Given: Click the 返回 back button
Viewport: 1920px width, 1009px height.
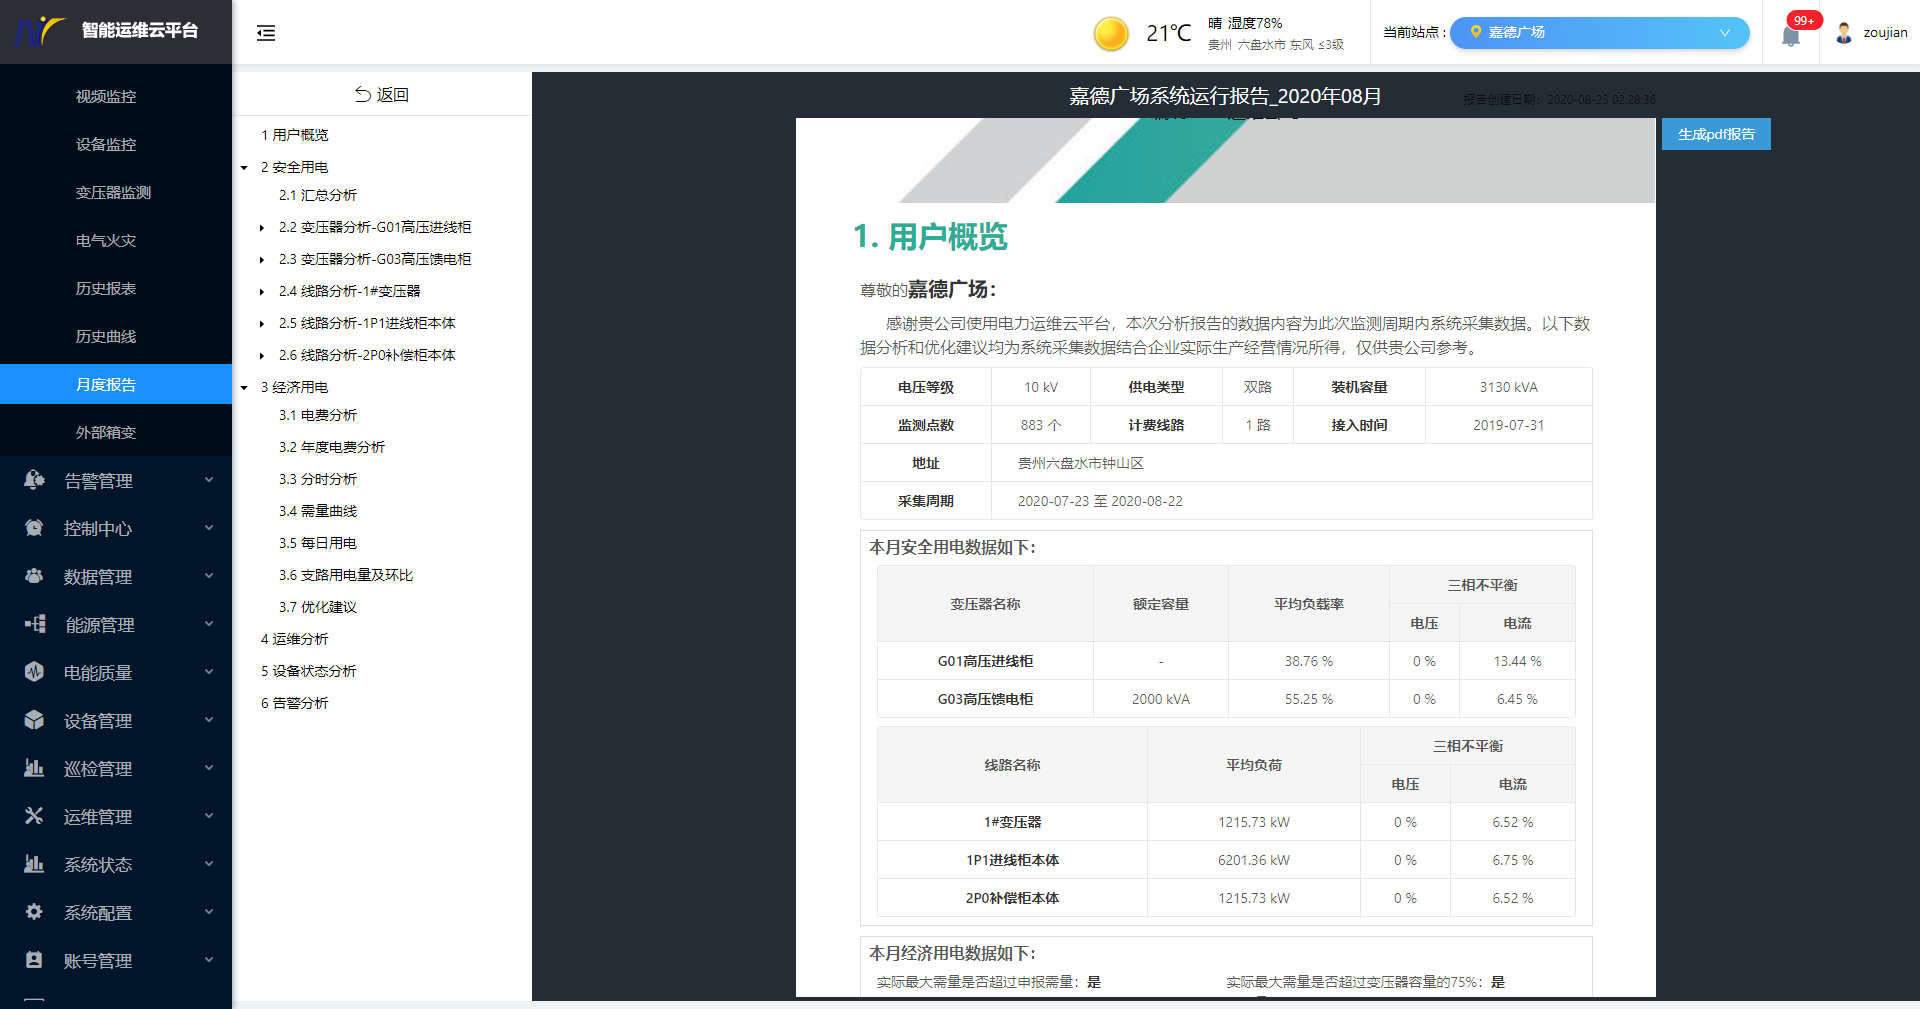Looking at the screenshot, I should 382,94.
